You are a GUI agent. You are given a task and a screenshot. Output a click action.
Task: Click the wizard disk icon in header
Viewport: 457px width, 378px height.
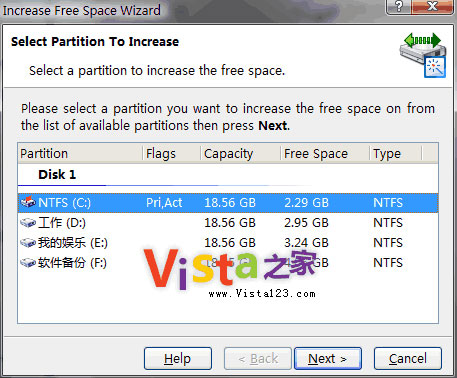pyautogui.click(x=423, y=55)
